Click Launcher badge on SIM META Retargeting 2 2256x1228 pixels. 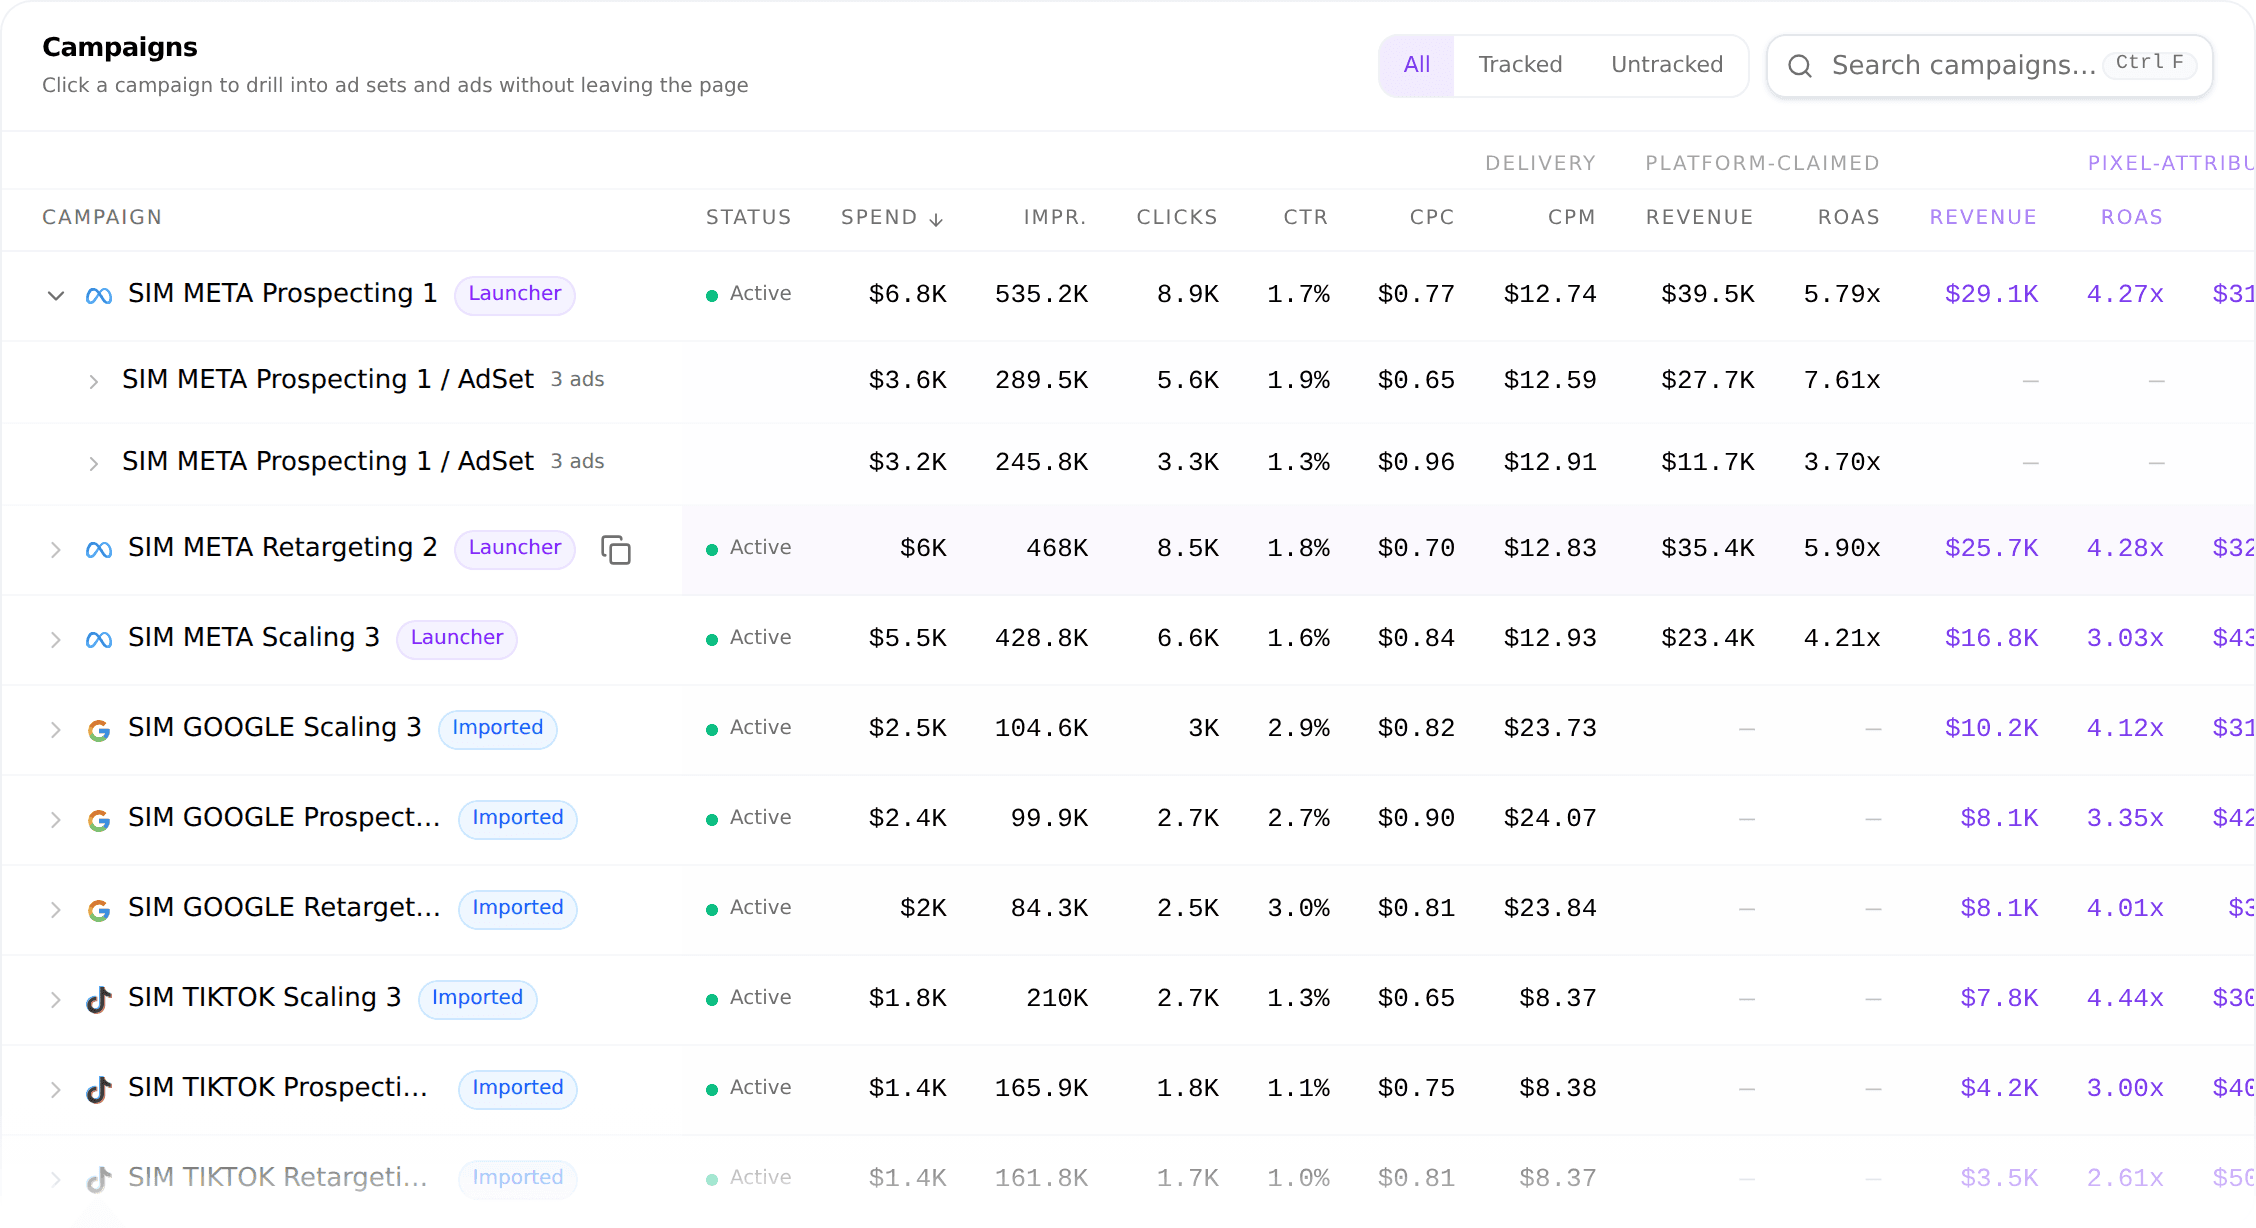pyautogui.click(x=515, y=548)
